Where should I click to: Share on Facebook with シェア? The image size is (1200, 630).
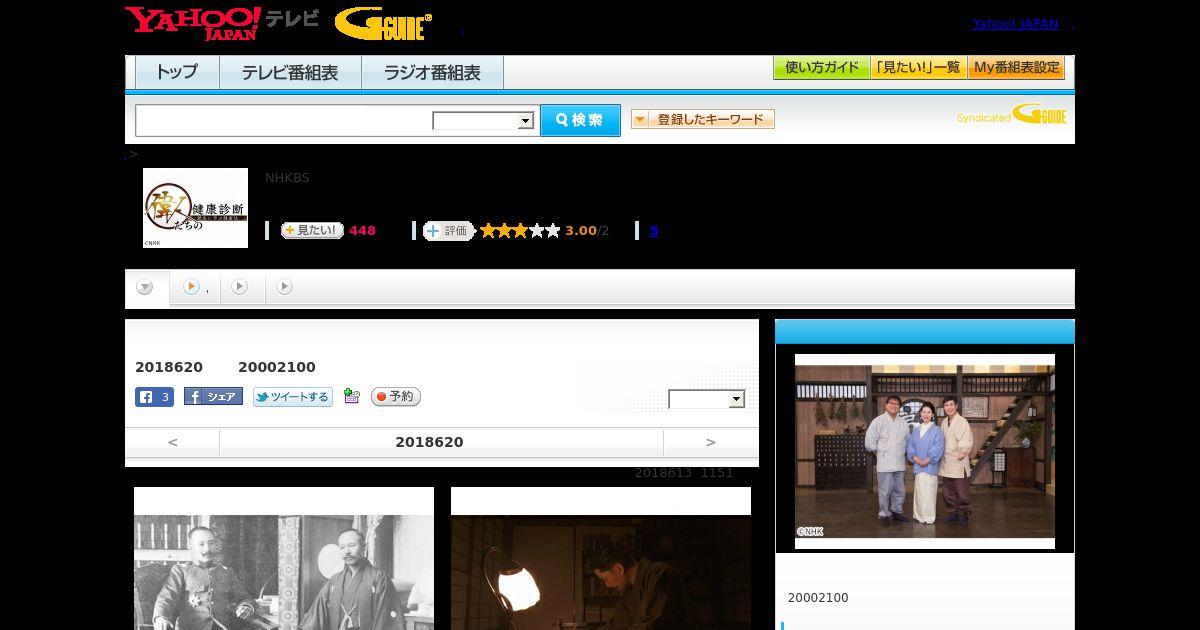pyautogui.click(x=213, y=397)
